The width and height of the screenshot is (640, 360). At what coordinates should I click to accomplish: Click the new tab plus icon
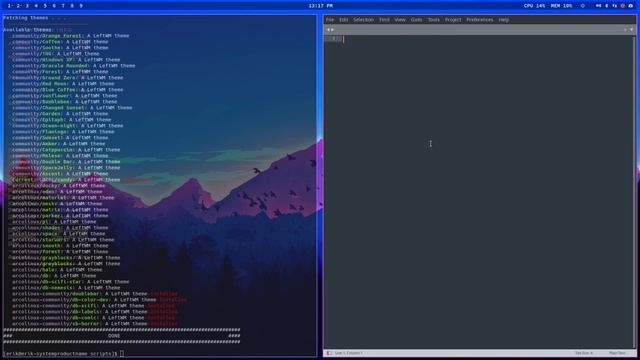625,30
